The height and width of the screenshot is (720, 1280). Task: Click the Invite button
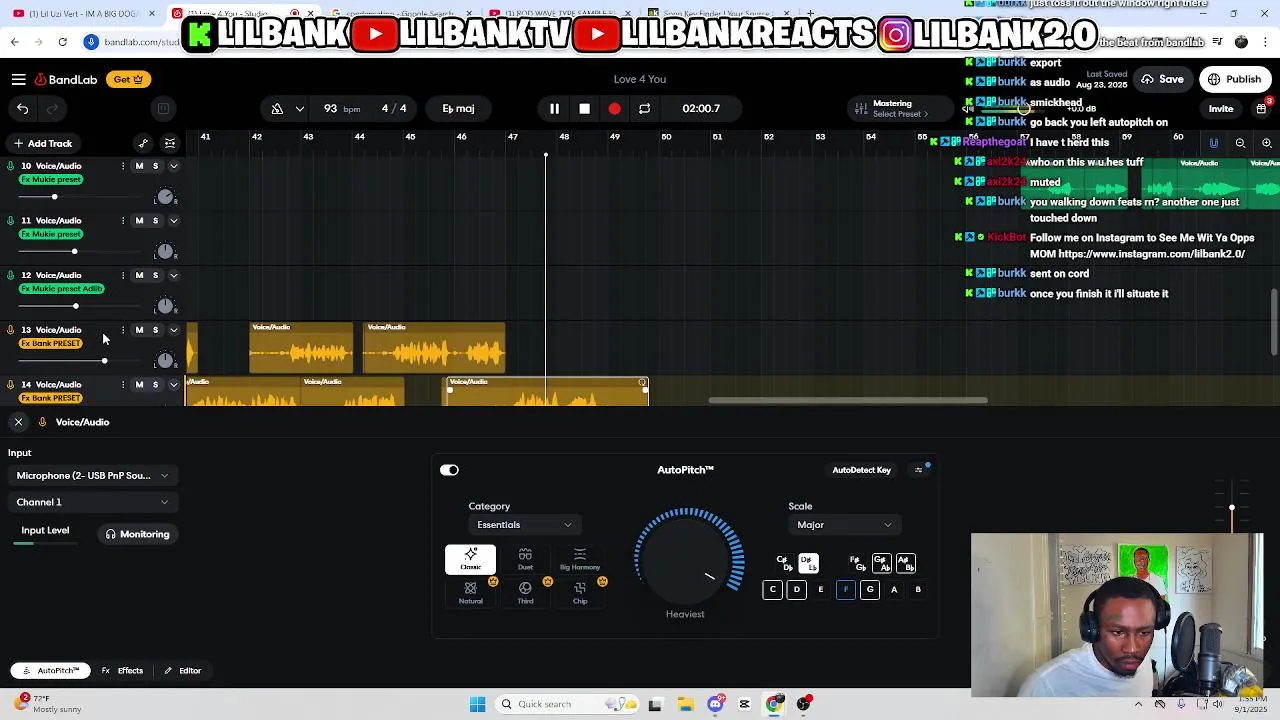tap(1221, 108)
